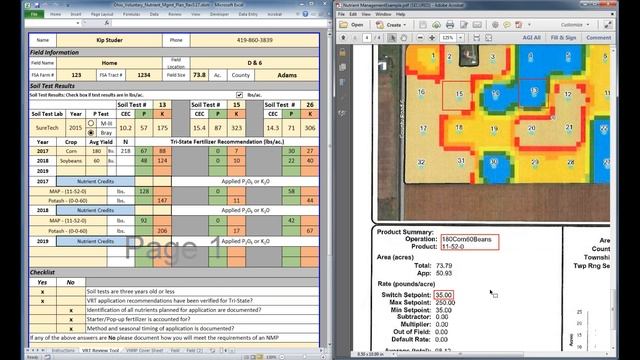The width and height of the screenshot is (640, 360).
Task: Open the AGI All pane in Acrobat
Action: pos(531,38)
